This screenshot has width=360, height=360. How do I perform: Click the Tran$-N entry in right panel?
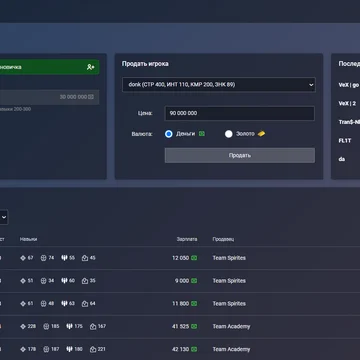tap(349, 122)
